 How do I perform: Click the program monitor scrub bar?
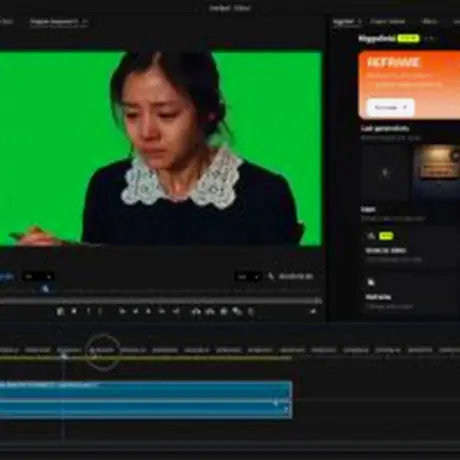pos(160,301)
